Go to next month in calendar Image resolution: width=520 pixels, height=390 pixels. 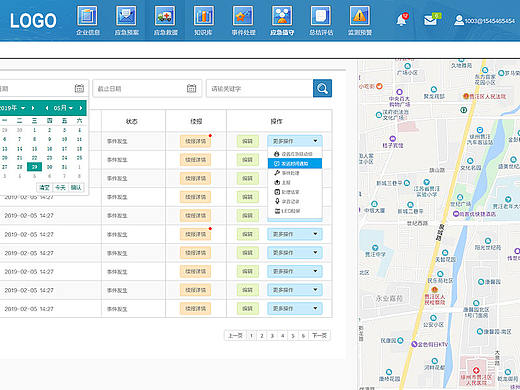click(x=81, y=108)
